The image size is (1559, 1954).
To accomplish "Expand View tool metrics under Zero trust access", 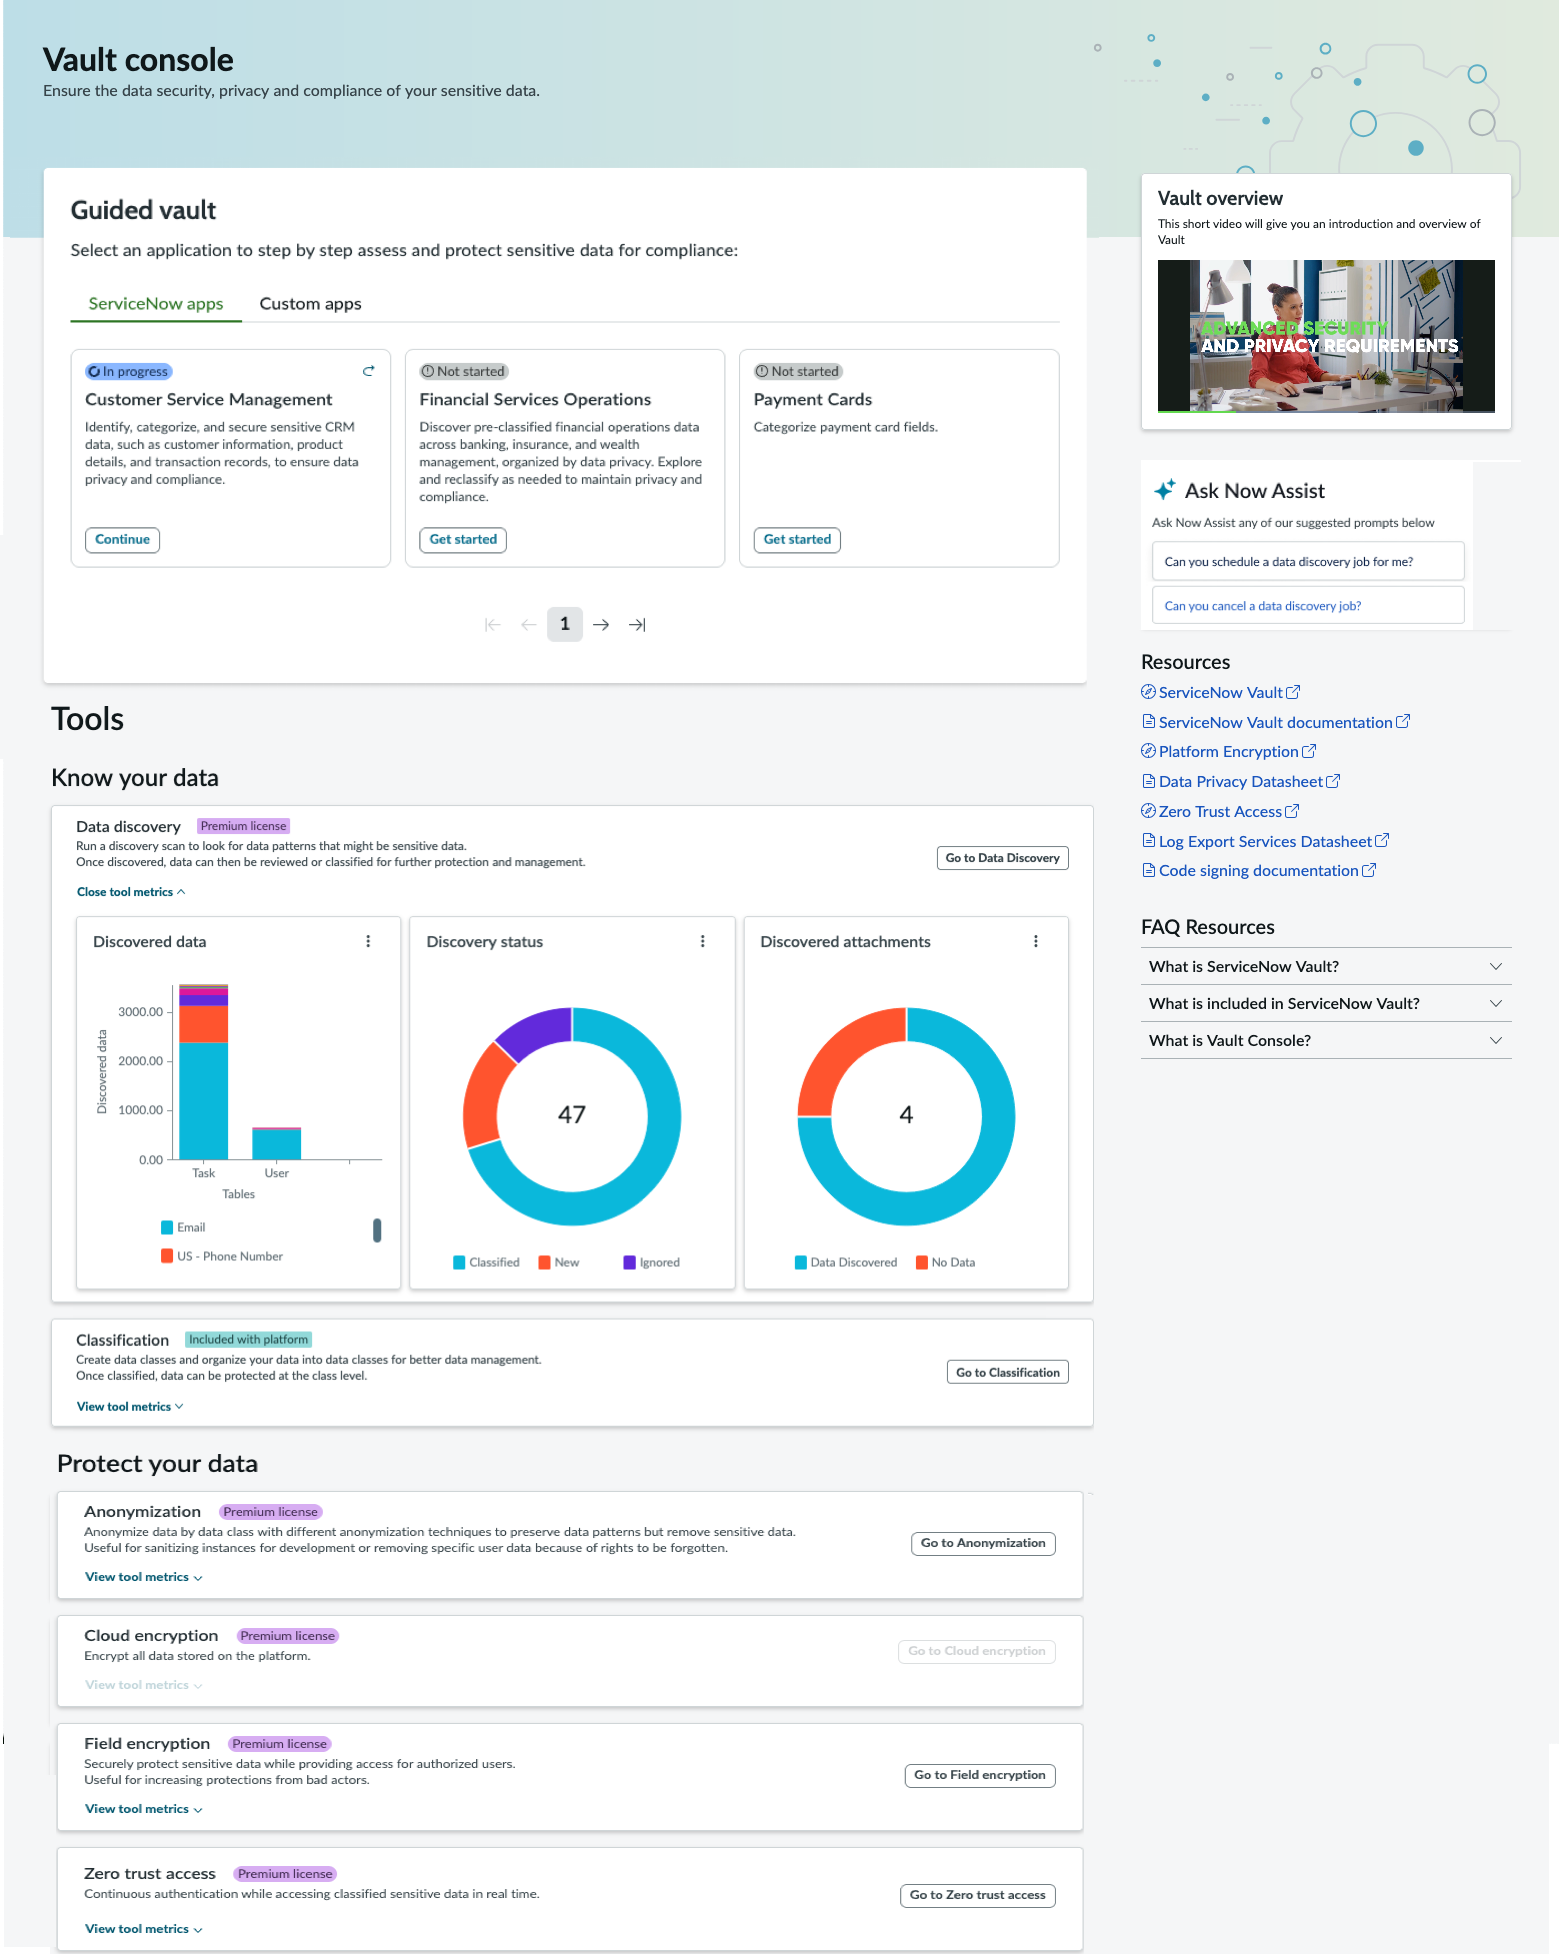I will click(144, 1929).
